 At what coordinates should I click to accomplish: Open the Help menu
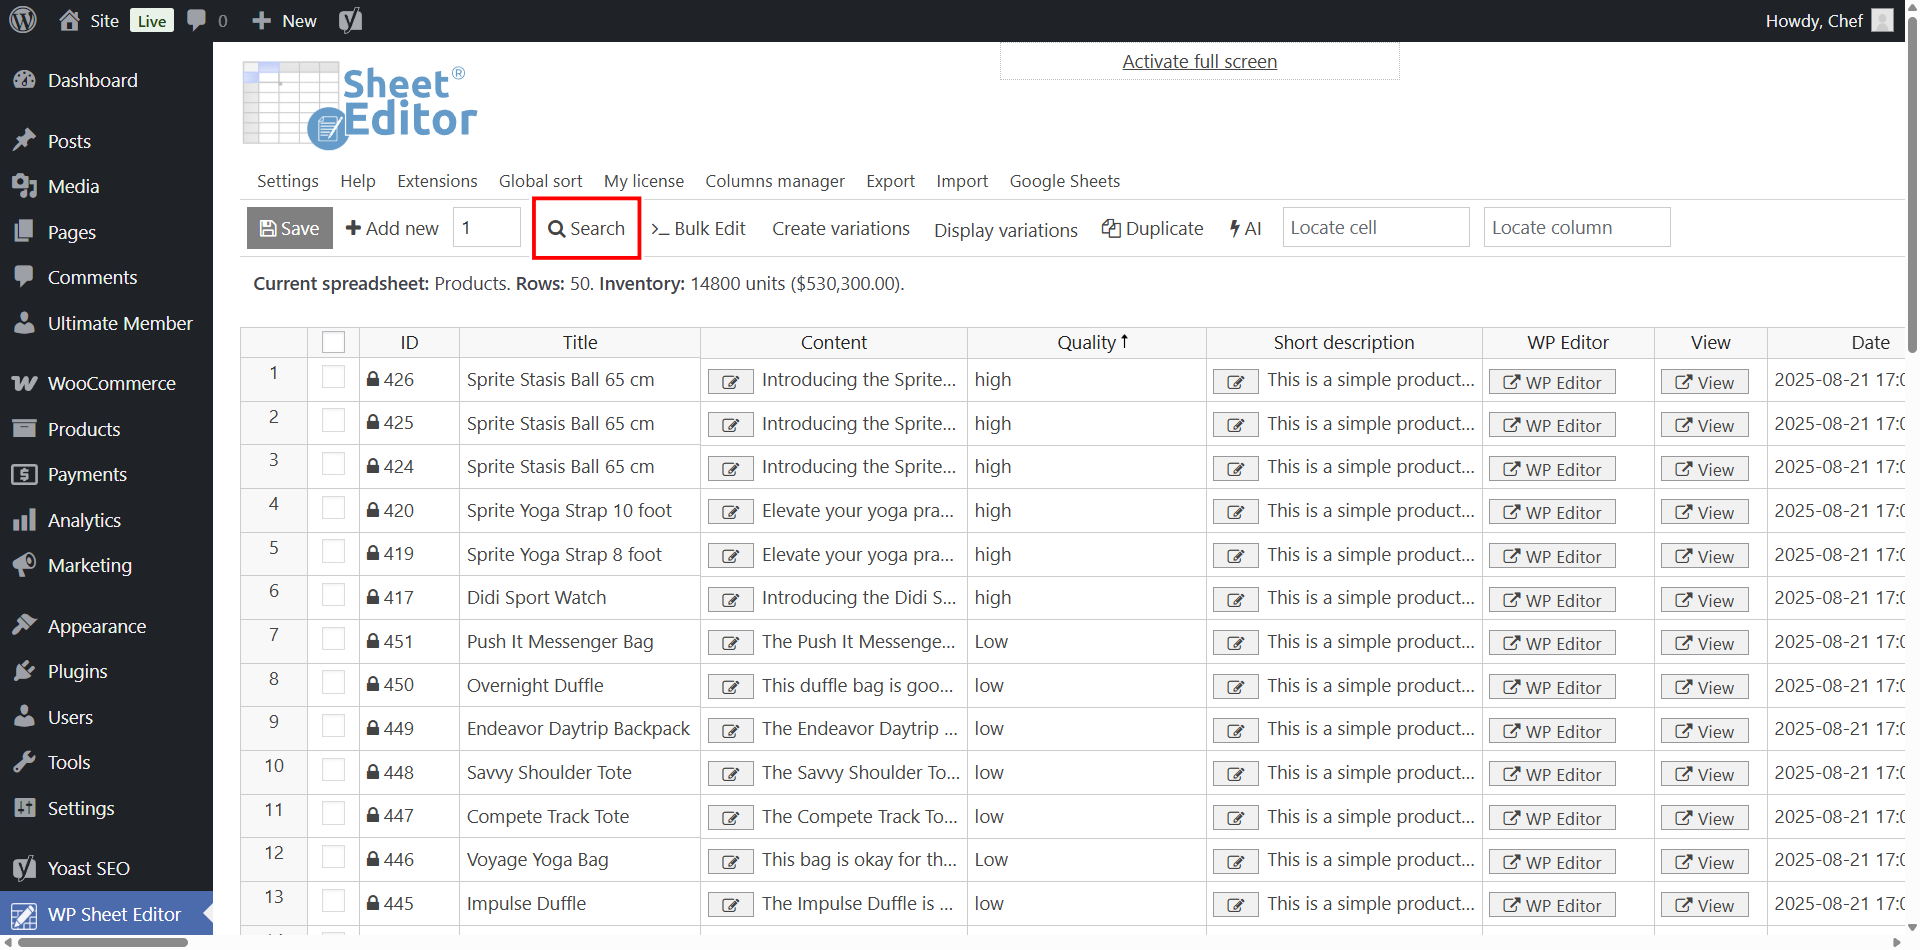358,181
